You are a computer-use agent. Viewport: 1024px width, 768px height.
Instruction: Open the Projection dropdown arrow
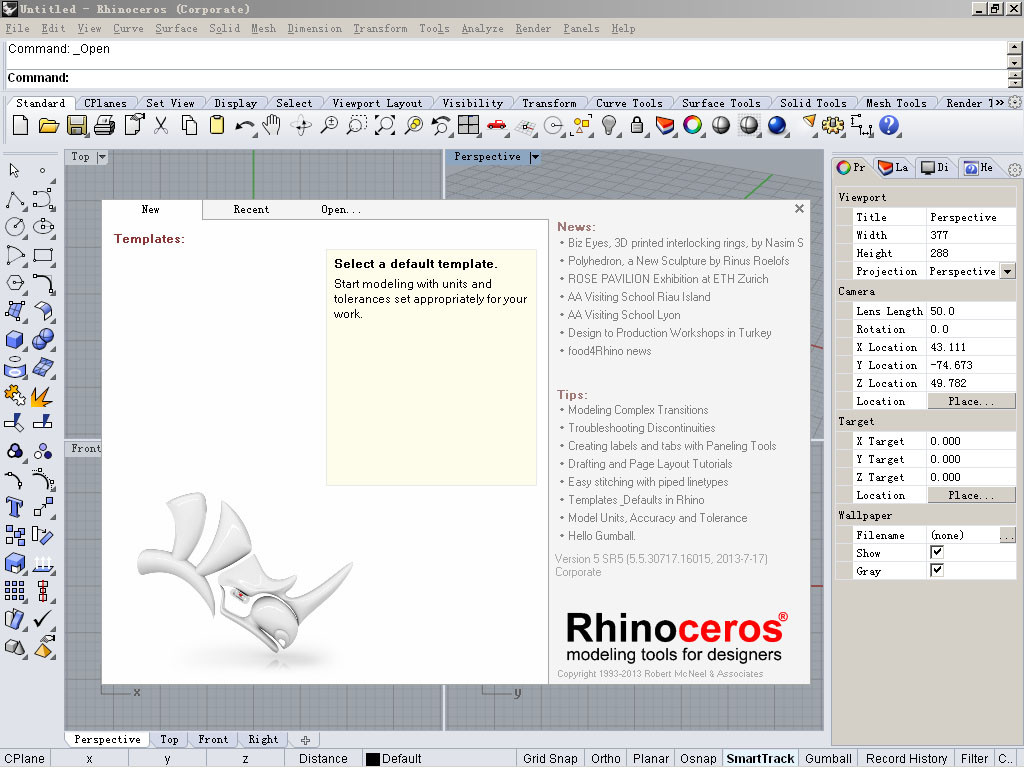(1008, 271)
